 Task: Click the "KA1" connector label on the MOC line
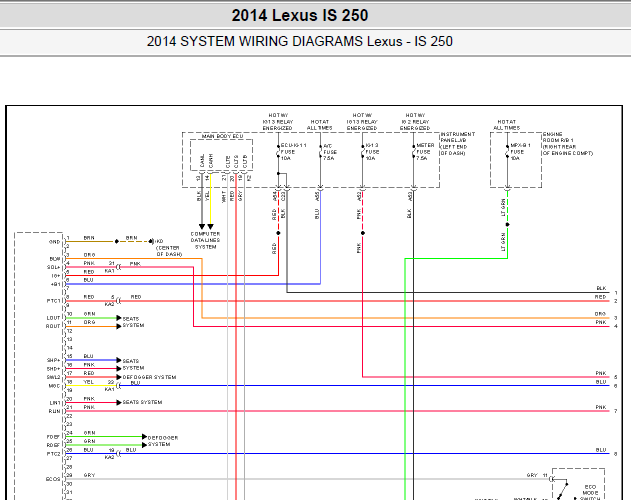(109, 390)
